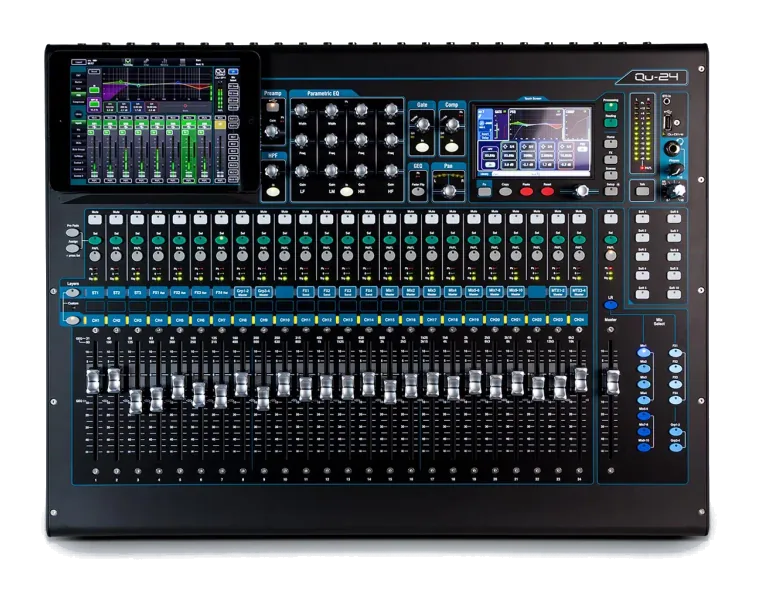Click the HF Width knob in Parametric EQ

pos(391,111)
